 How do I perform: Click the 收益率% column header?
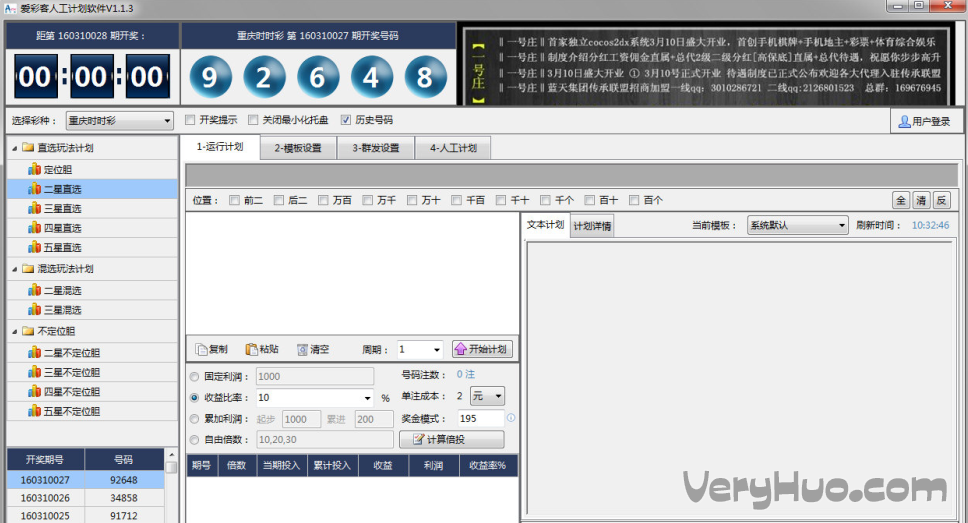pos(488,466)
